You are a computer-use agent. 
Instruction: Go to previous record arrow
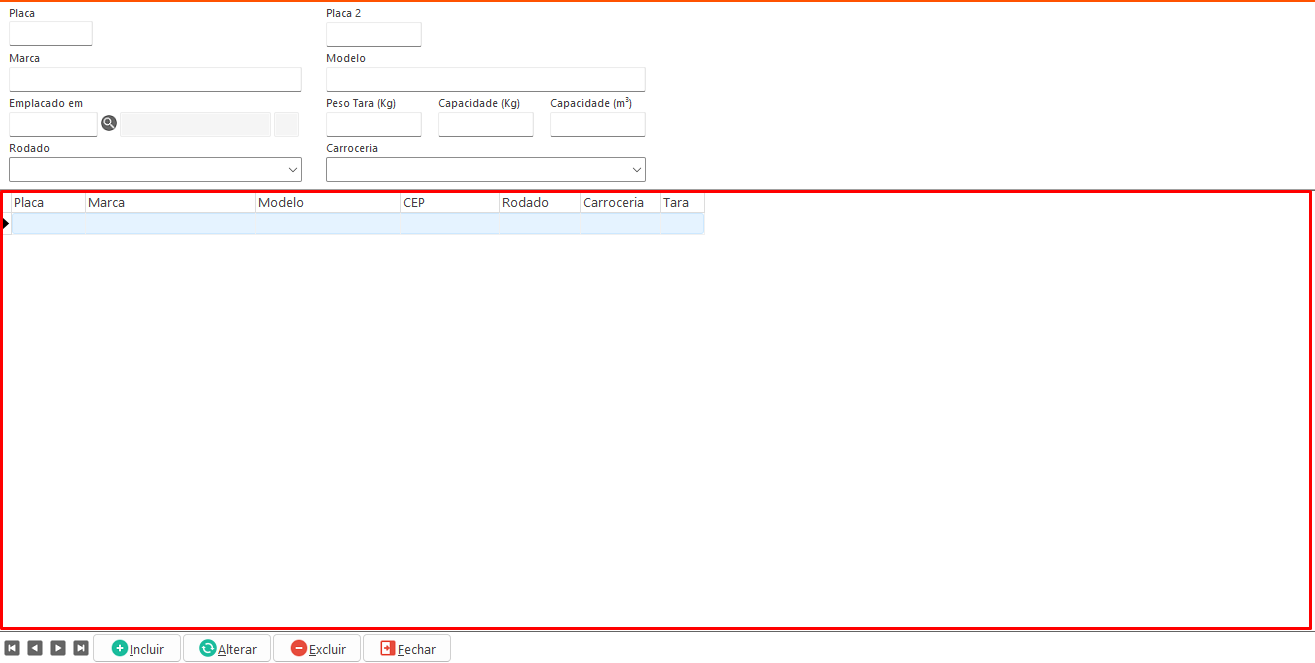point(35,648)
